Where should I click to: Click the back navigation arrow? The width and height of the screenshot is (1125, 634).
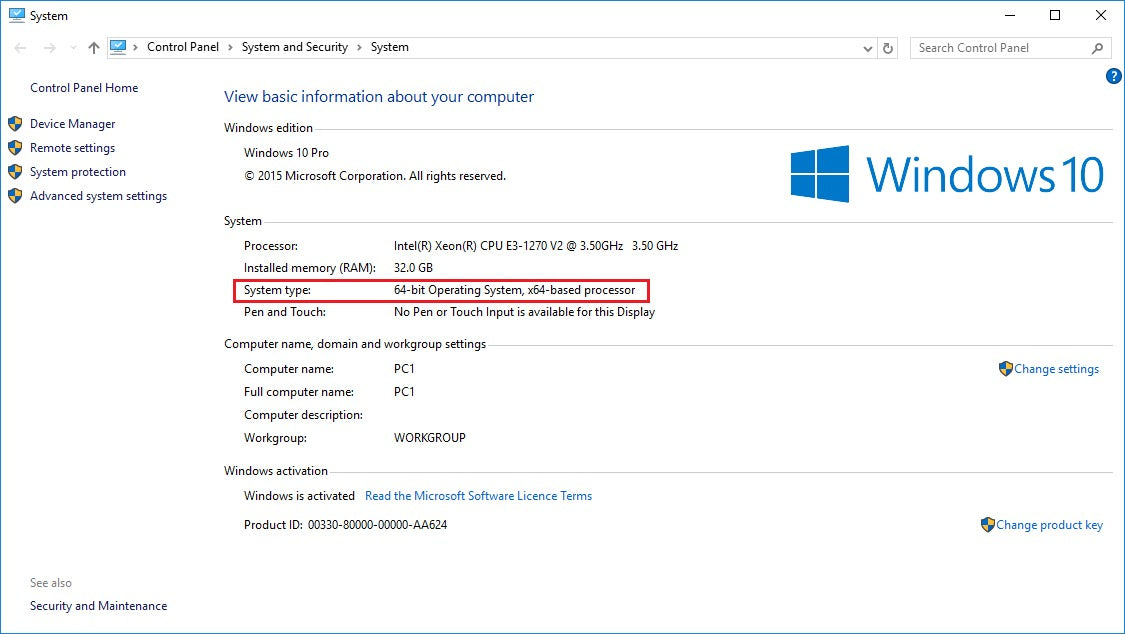point(19,47)
